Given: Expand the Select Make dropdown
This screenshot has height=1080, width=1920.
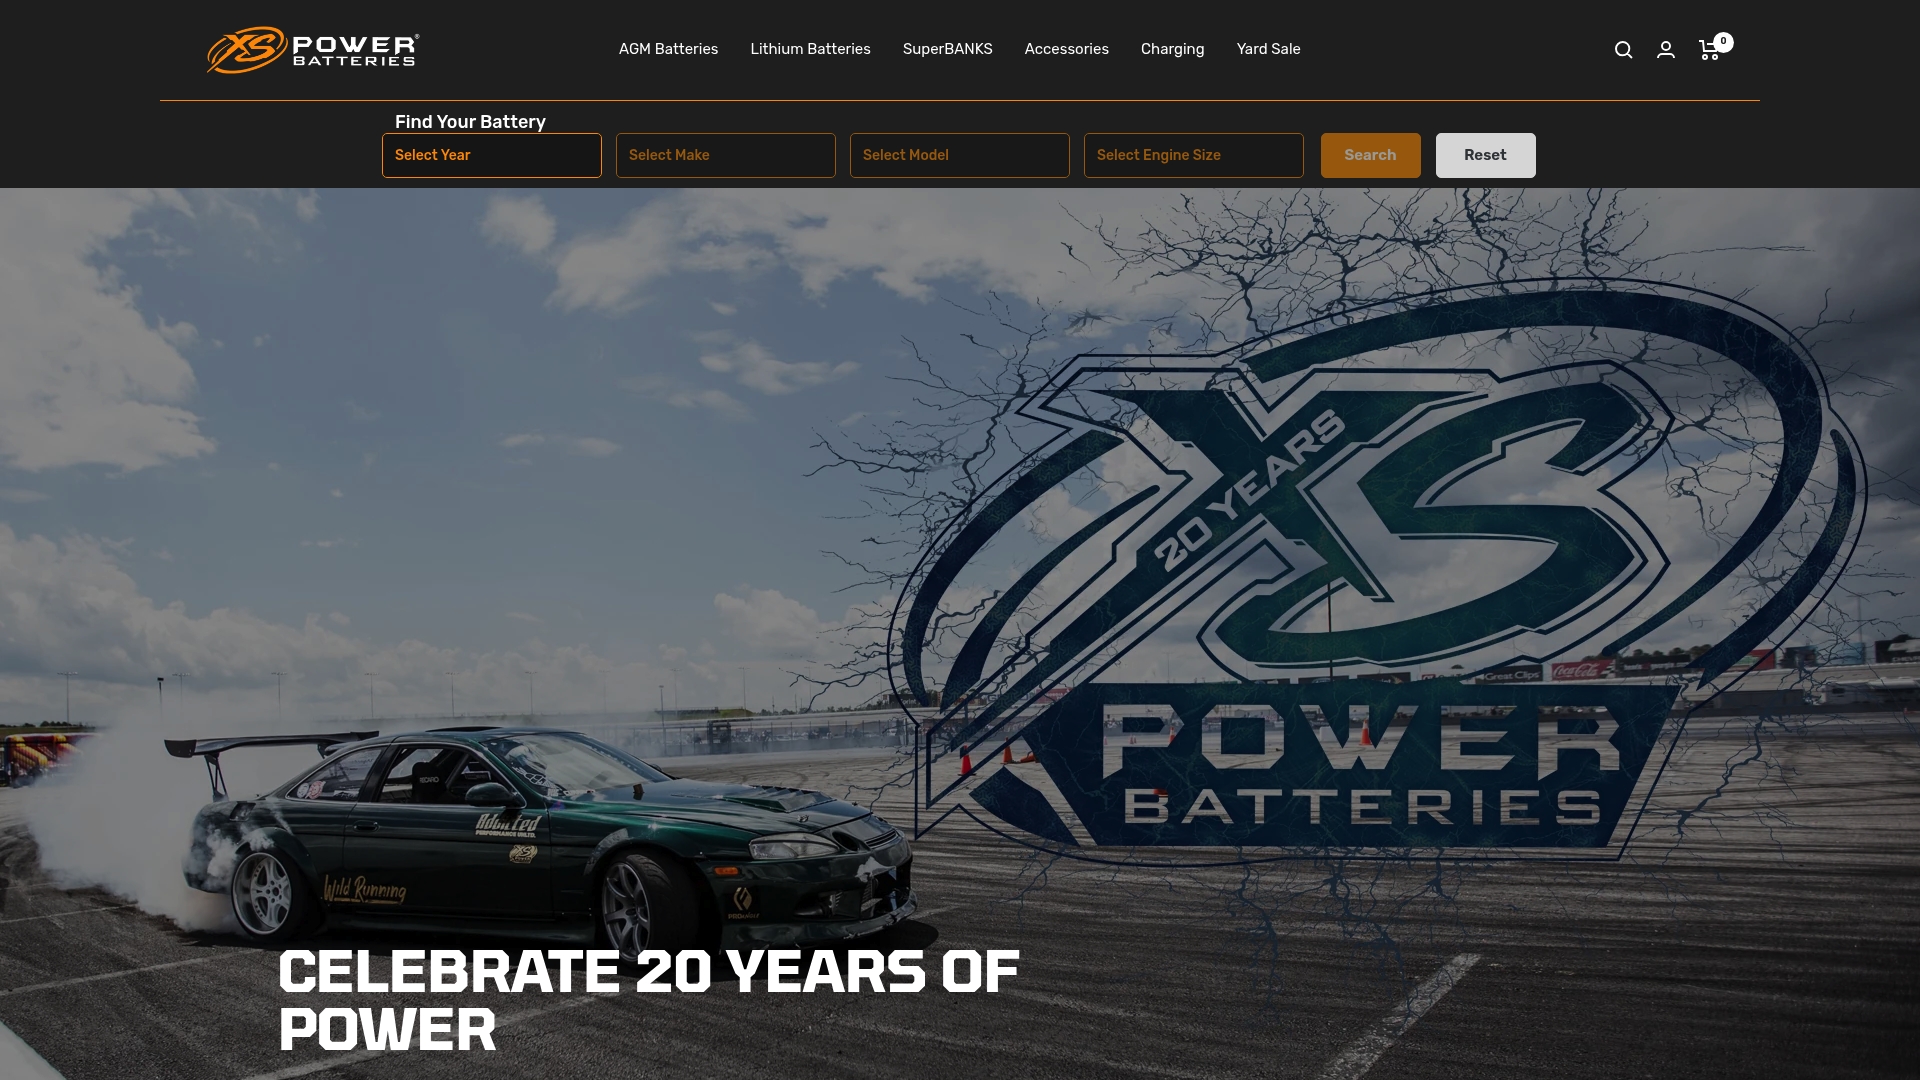Looking at the screenshot, I should point(726,155).
